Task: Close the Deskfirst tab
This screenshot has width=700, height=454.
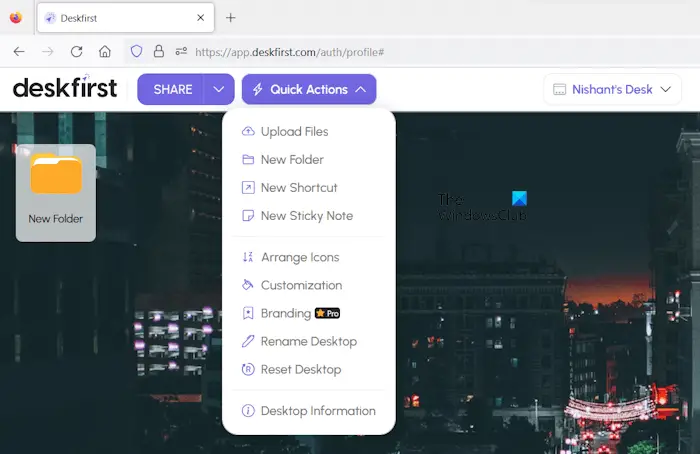Action: 200,18
